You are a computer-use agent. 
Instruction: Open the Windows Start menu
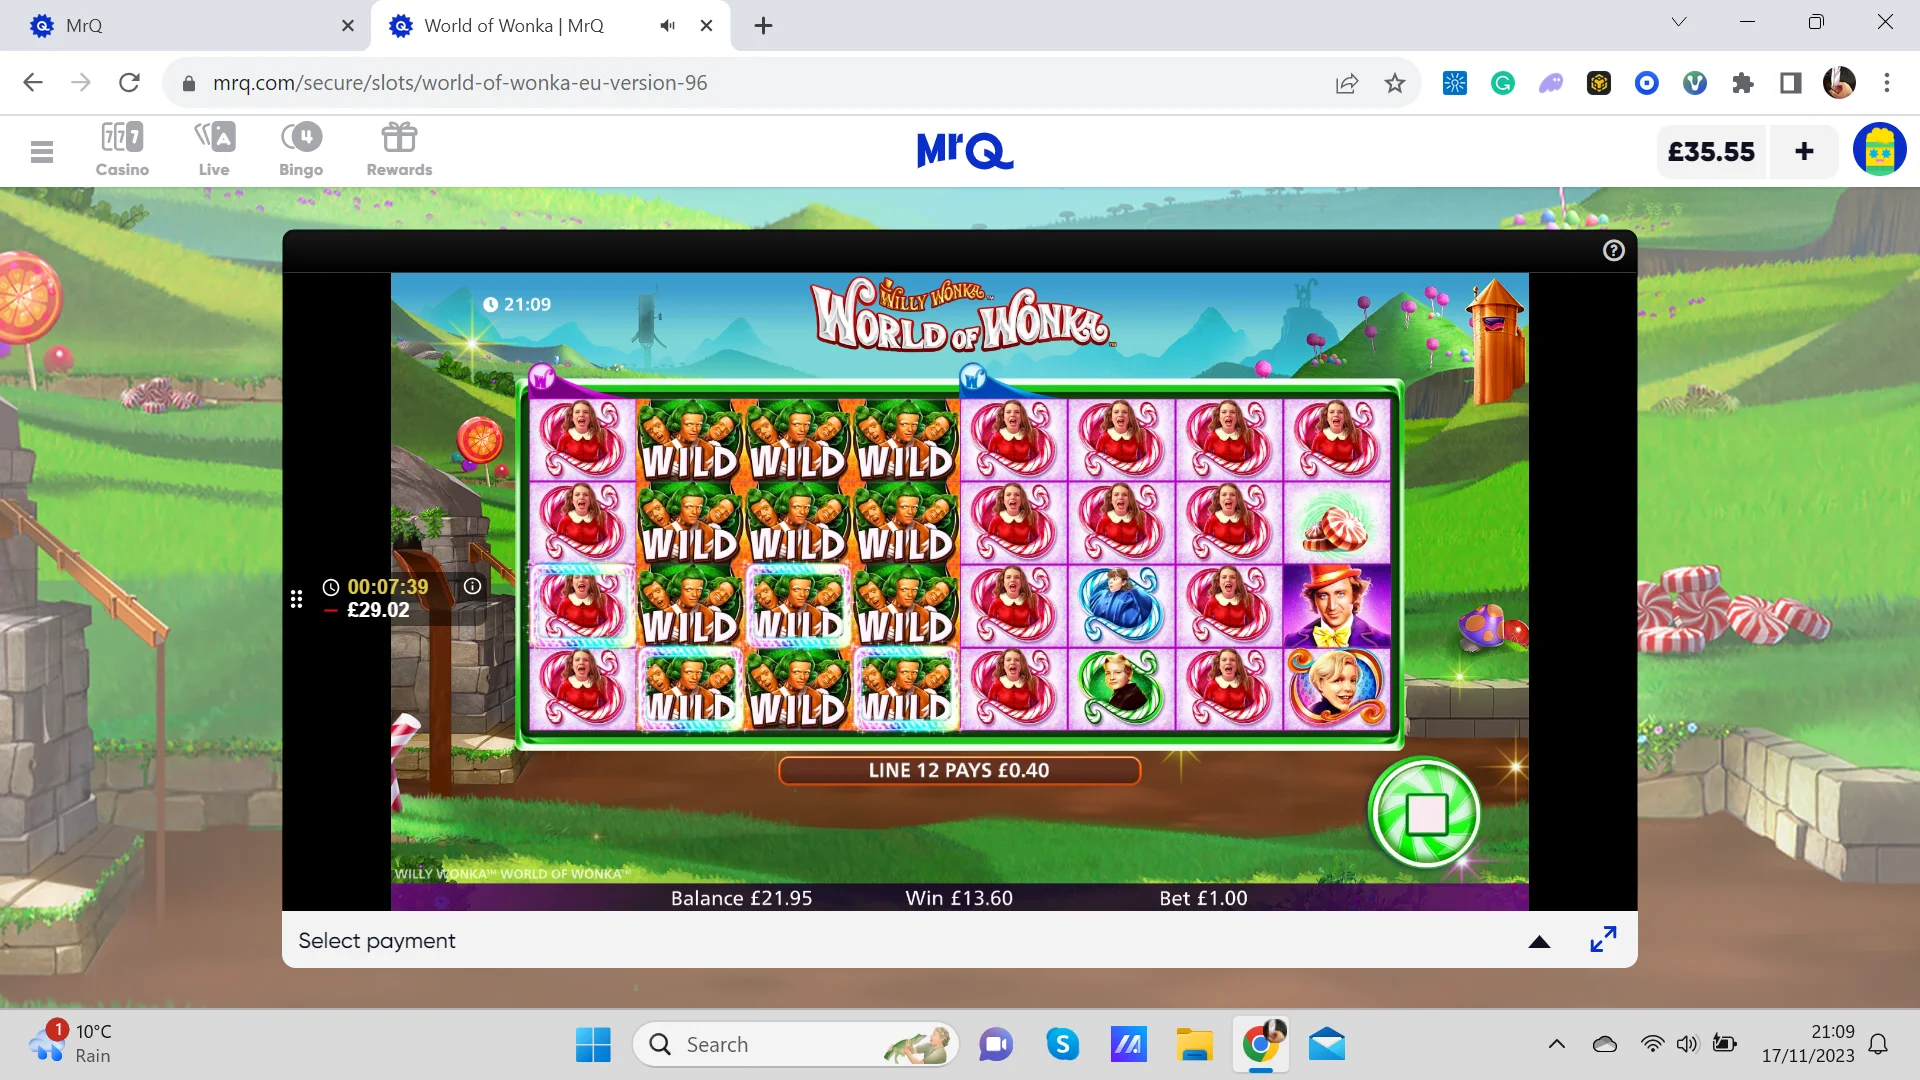pos(593,1045)
